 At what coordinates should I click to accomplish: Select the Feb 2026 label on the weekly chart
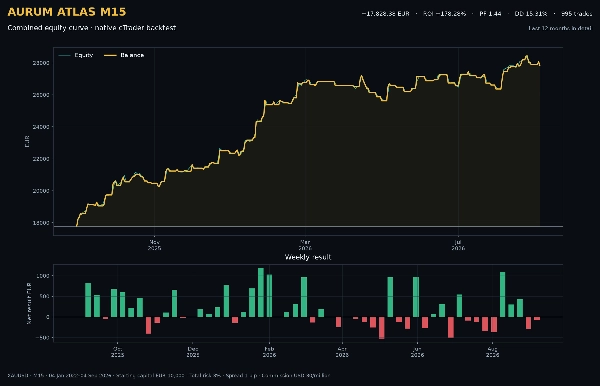[269, 352]
